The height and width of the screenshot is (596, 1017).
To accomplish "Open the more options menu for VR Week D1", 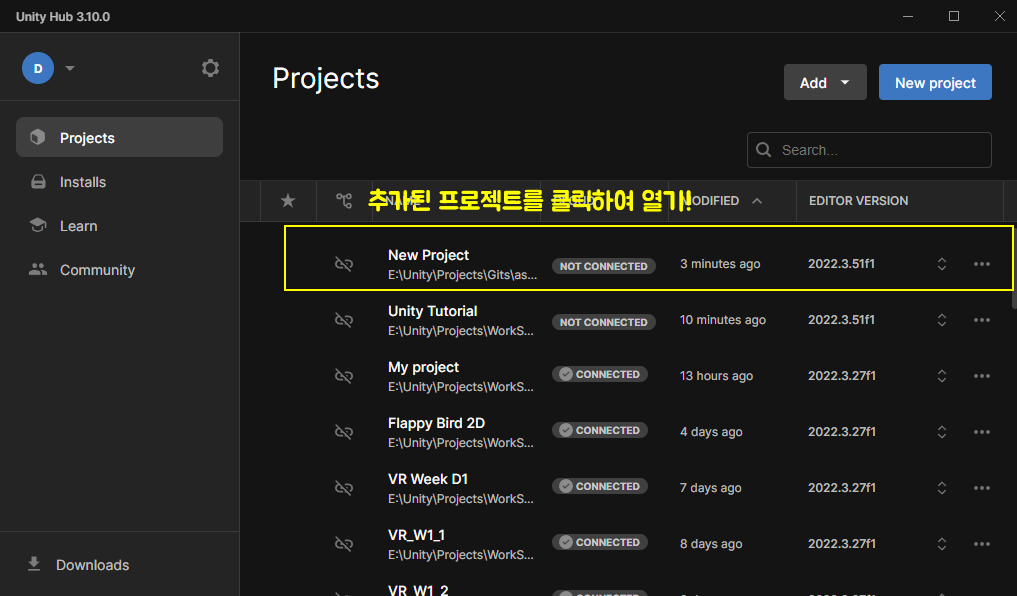I will (x=982, y=488).
